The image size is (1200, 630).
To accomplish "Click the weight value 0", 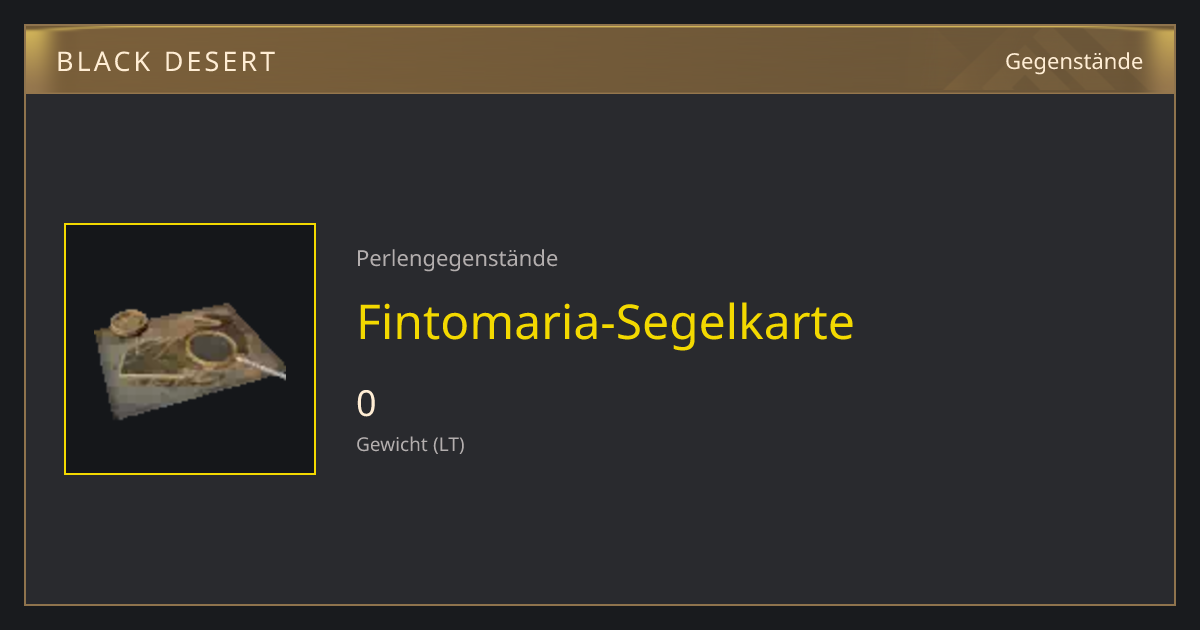I will tap(366, 404).
